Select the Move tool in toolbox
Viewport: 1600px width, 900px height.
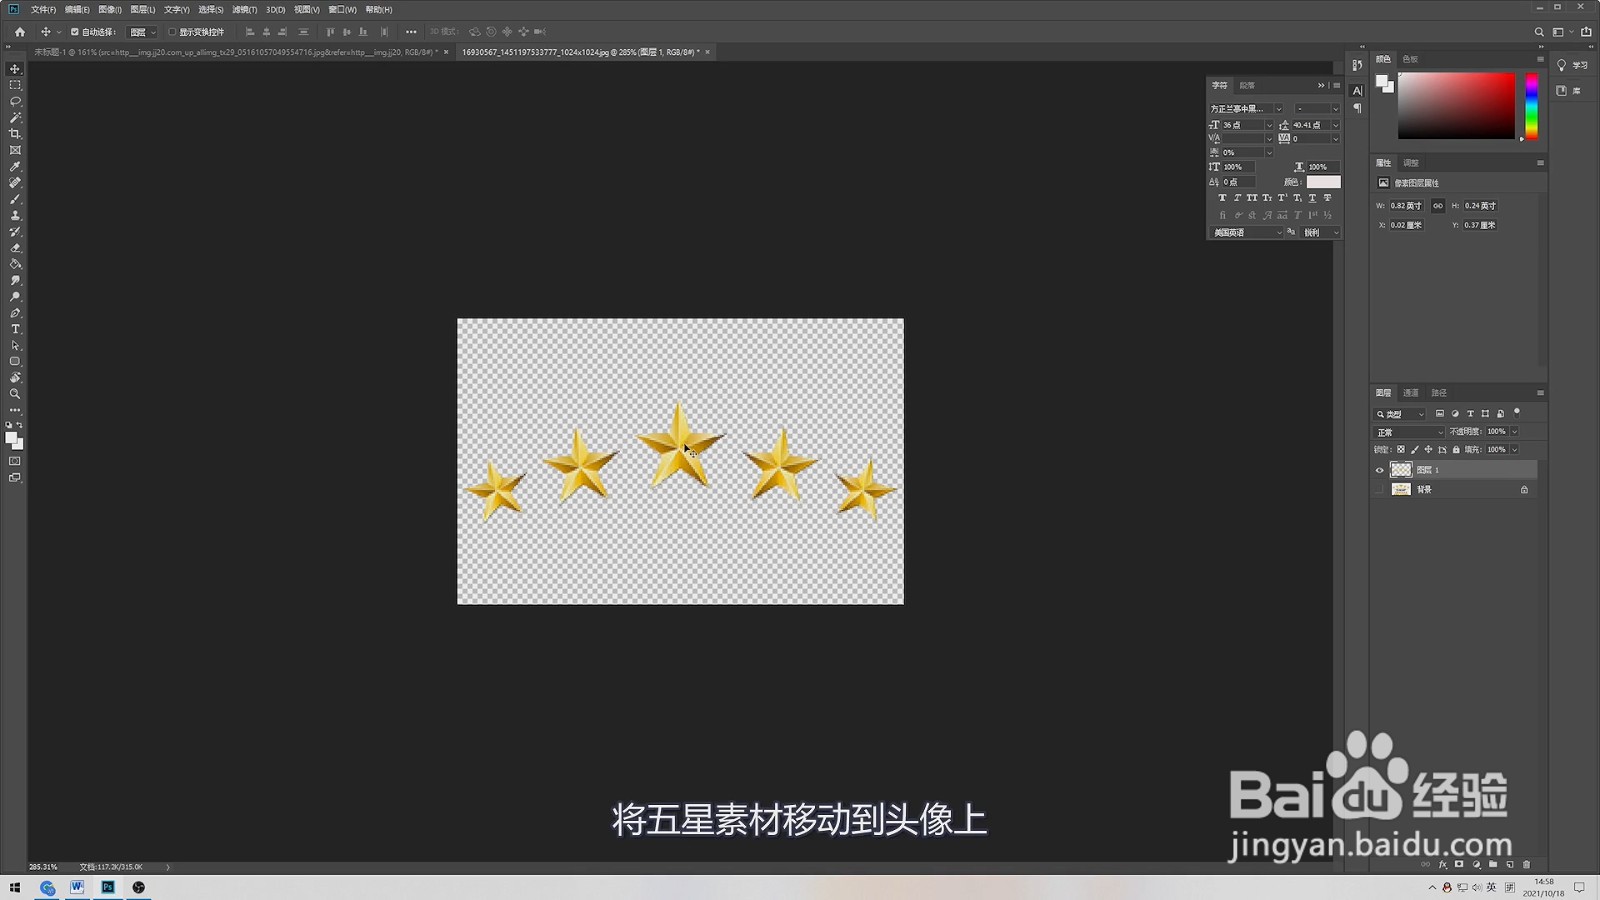pos(15,69)
